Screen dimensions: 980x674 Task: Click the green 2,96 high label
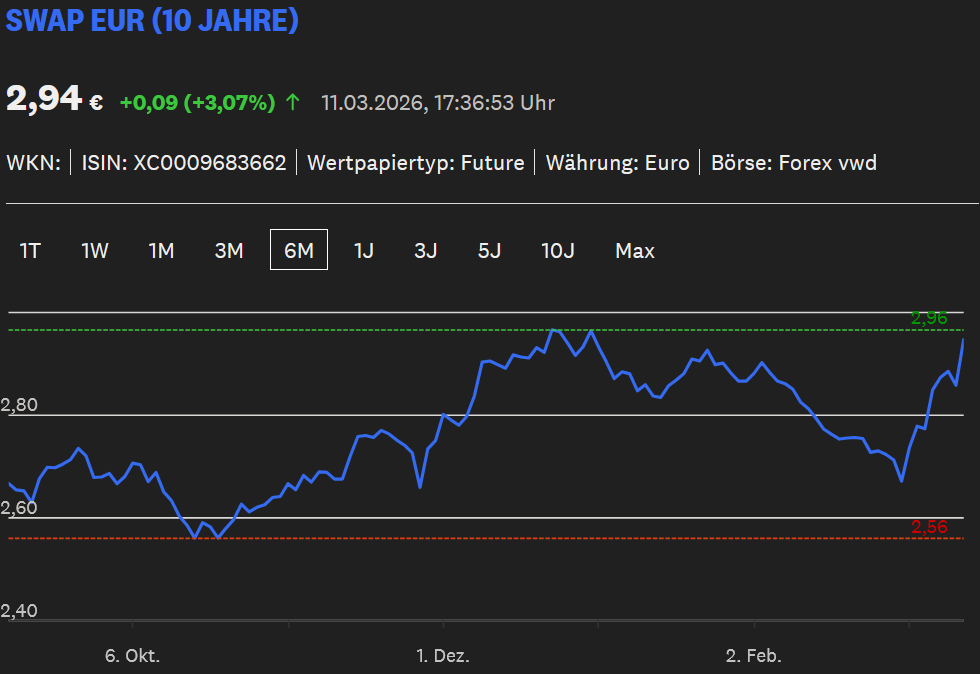(929, 318)
